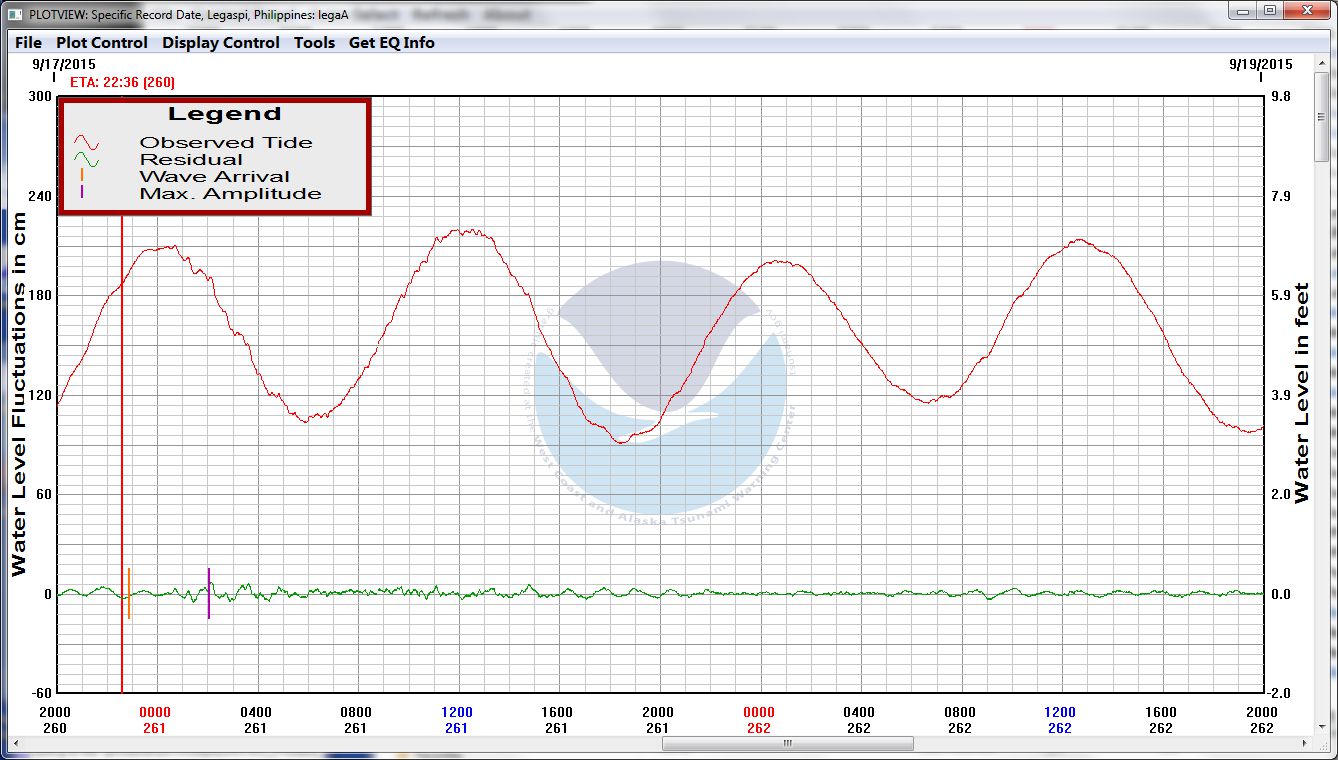Maximize the PLOTVIEW window

(x=1270, y=11)
